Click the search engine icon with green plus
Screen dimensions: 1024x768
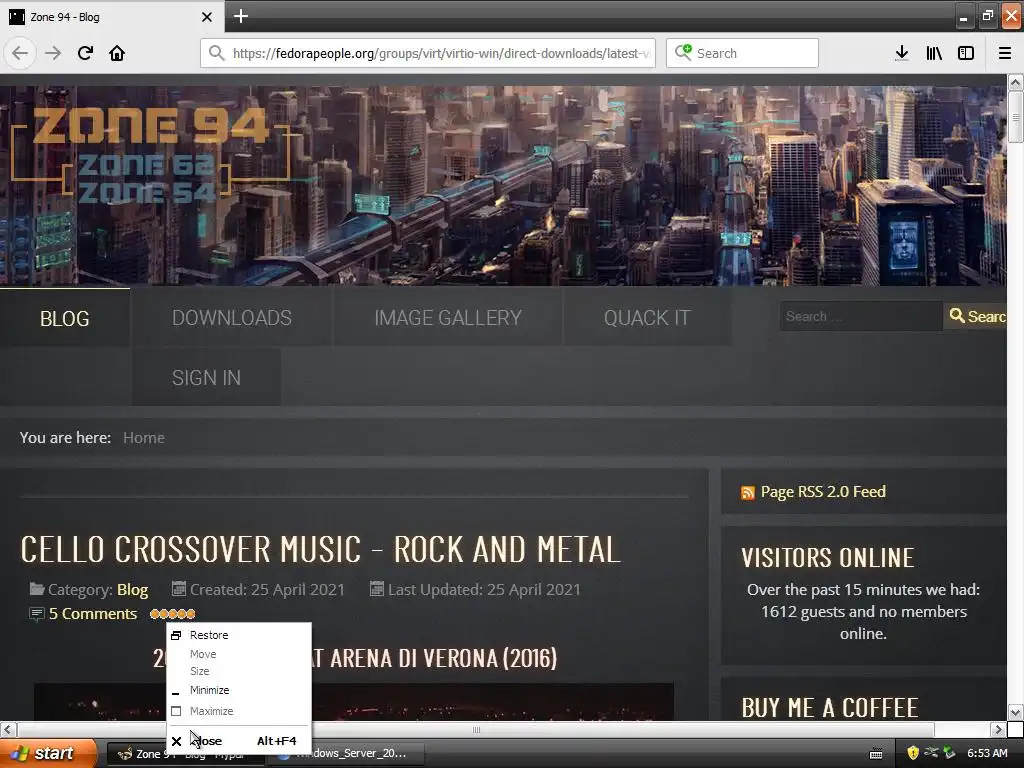(x=683, y=52)
